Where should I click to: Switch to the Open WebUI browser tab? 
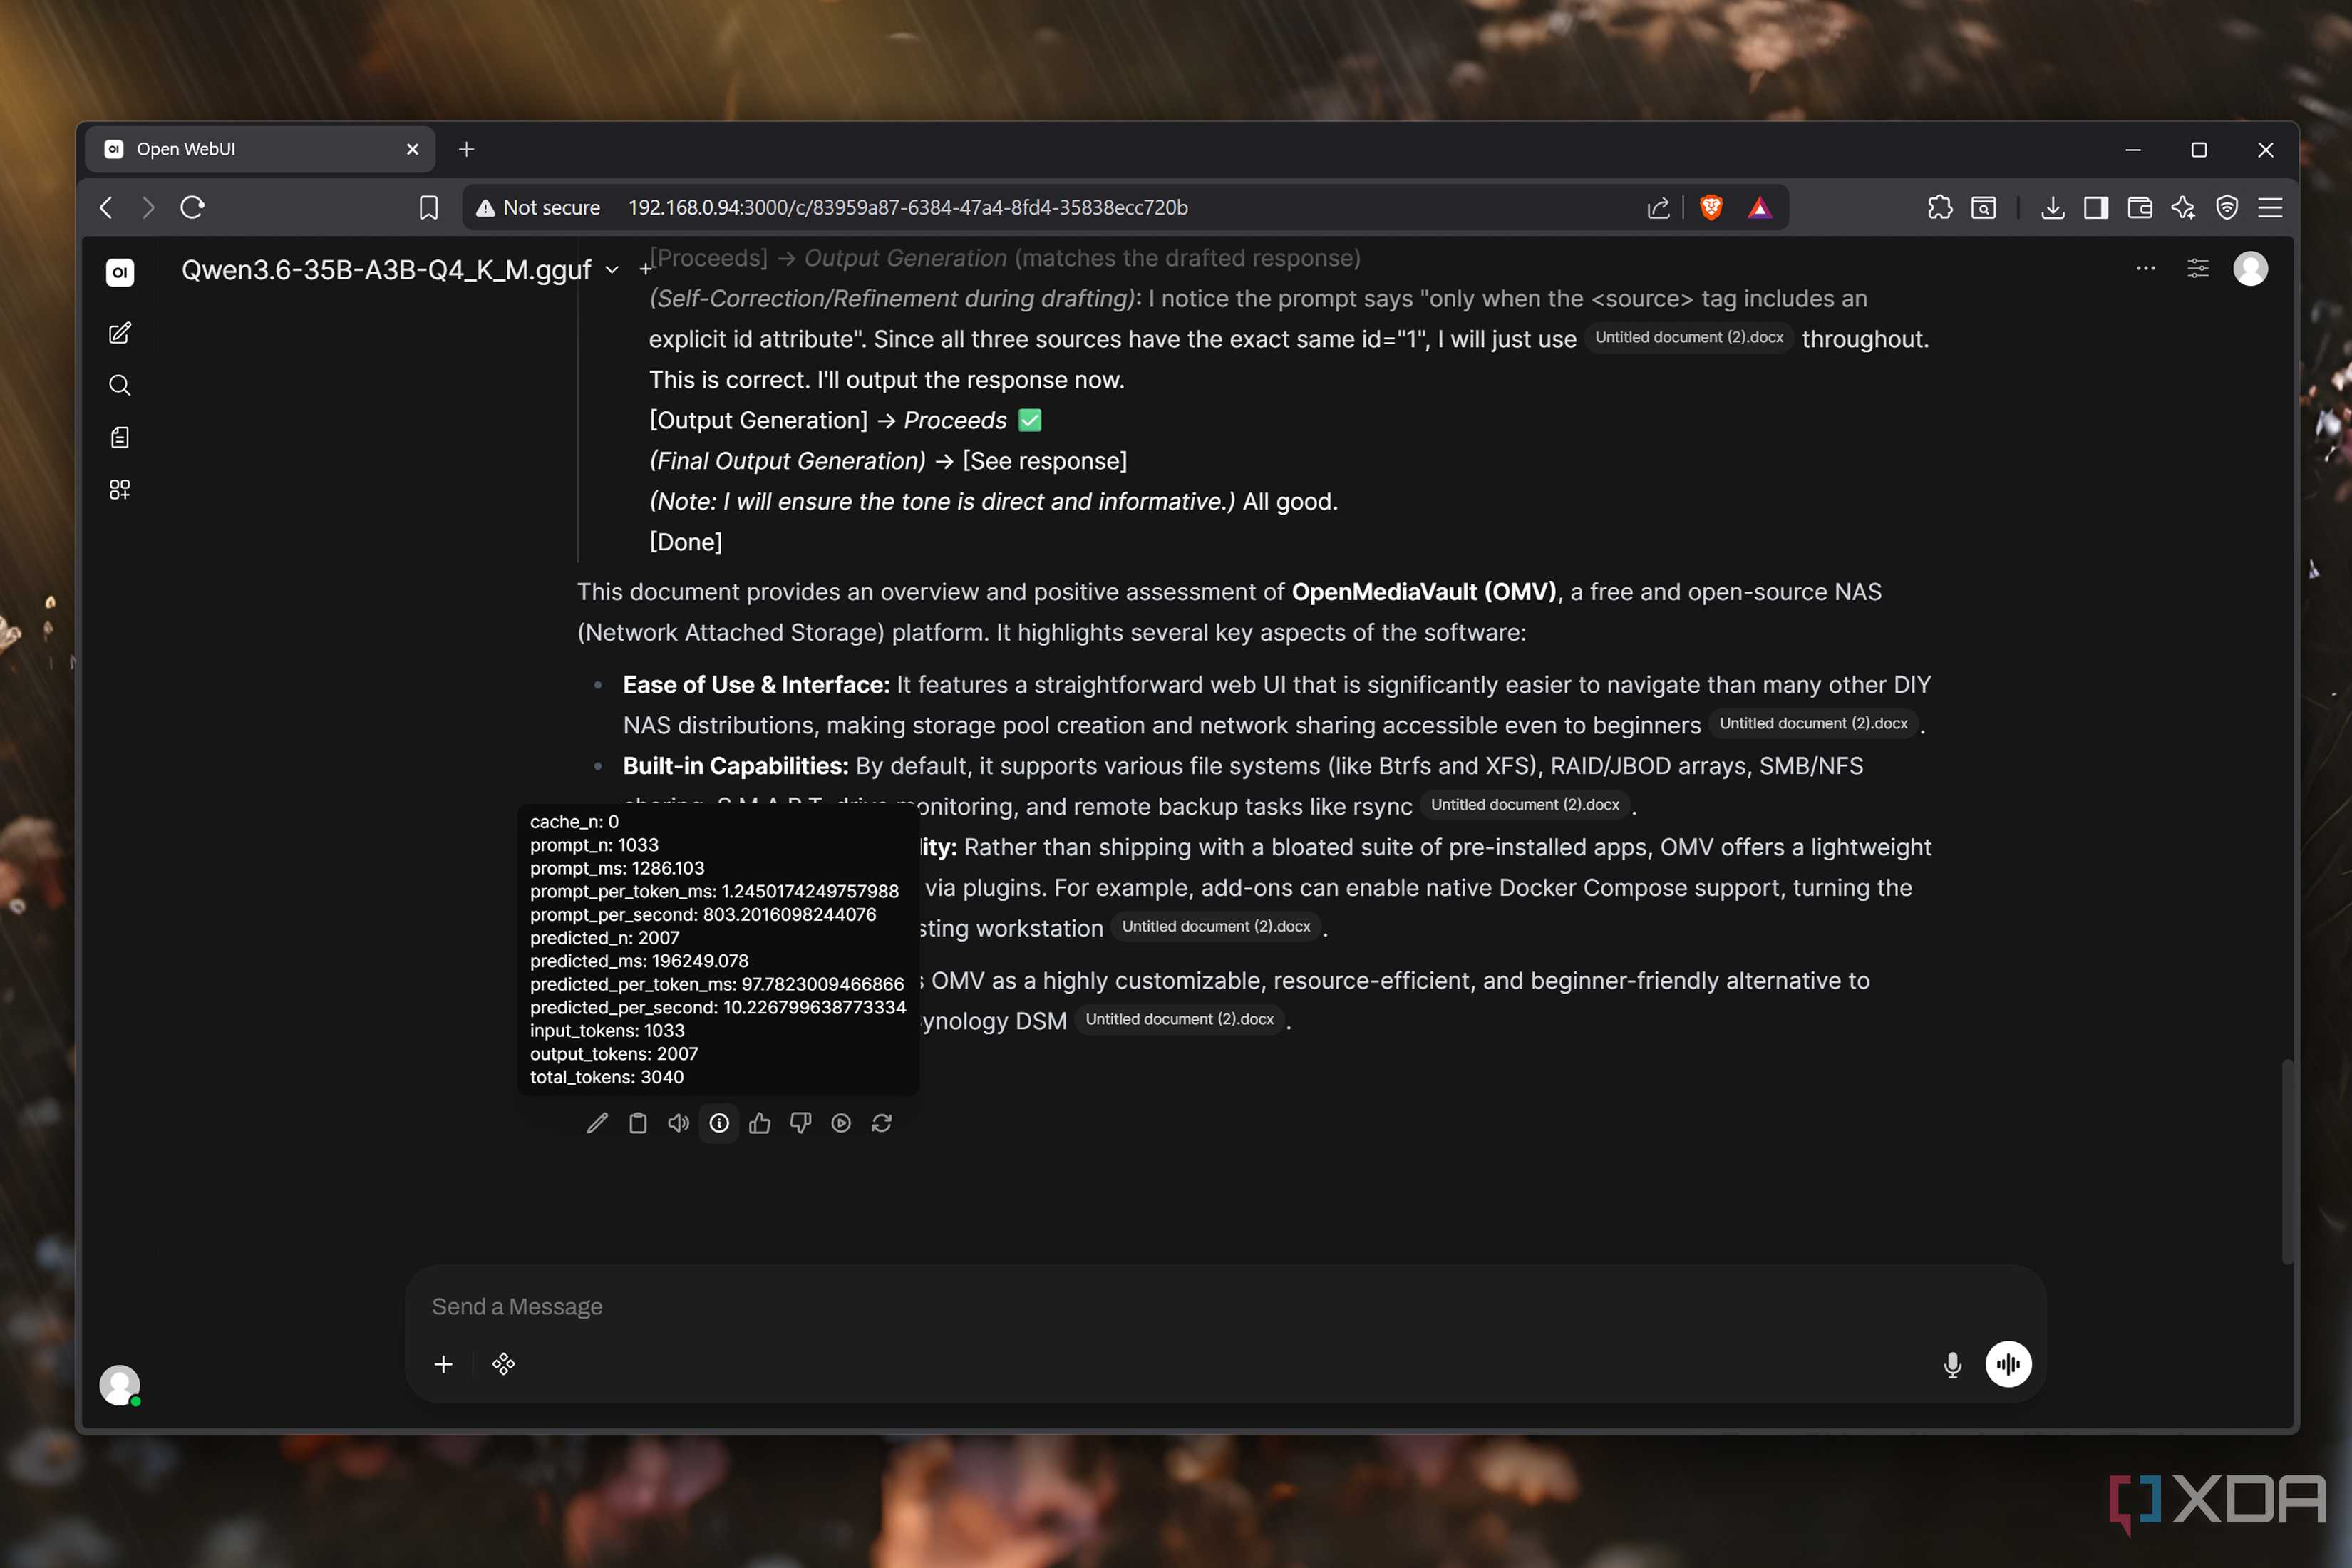(x=260, y=149)
